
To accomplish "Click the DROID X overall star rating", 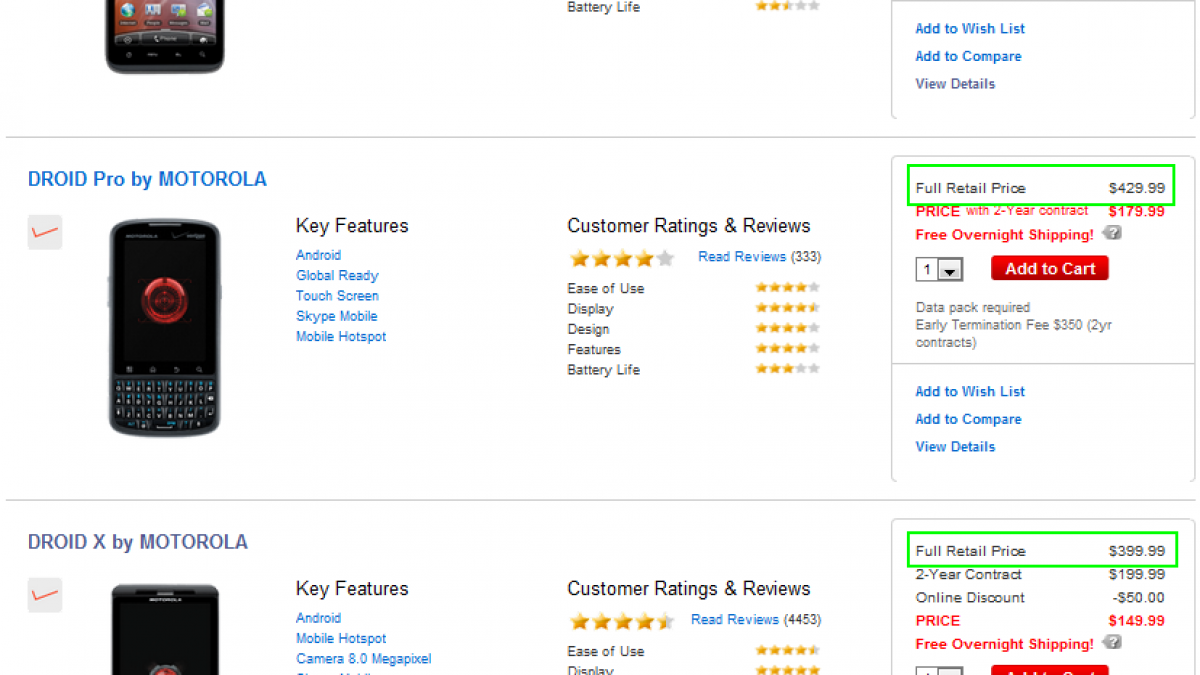I will tap(621, 621).
